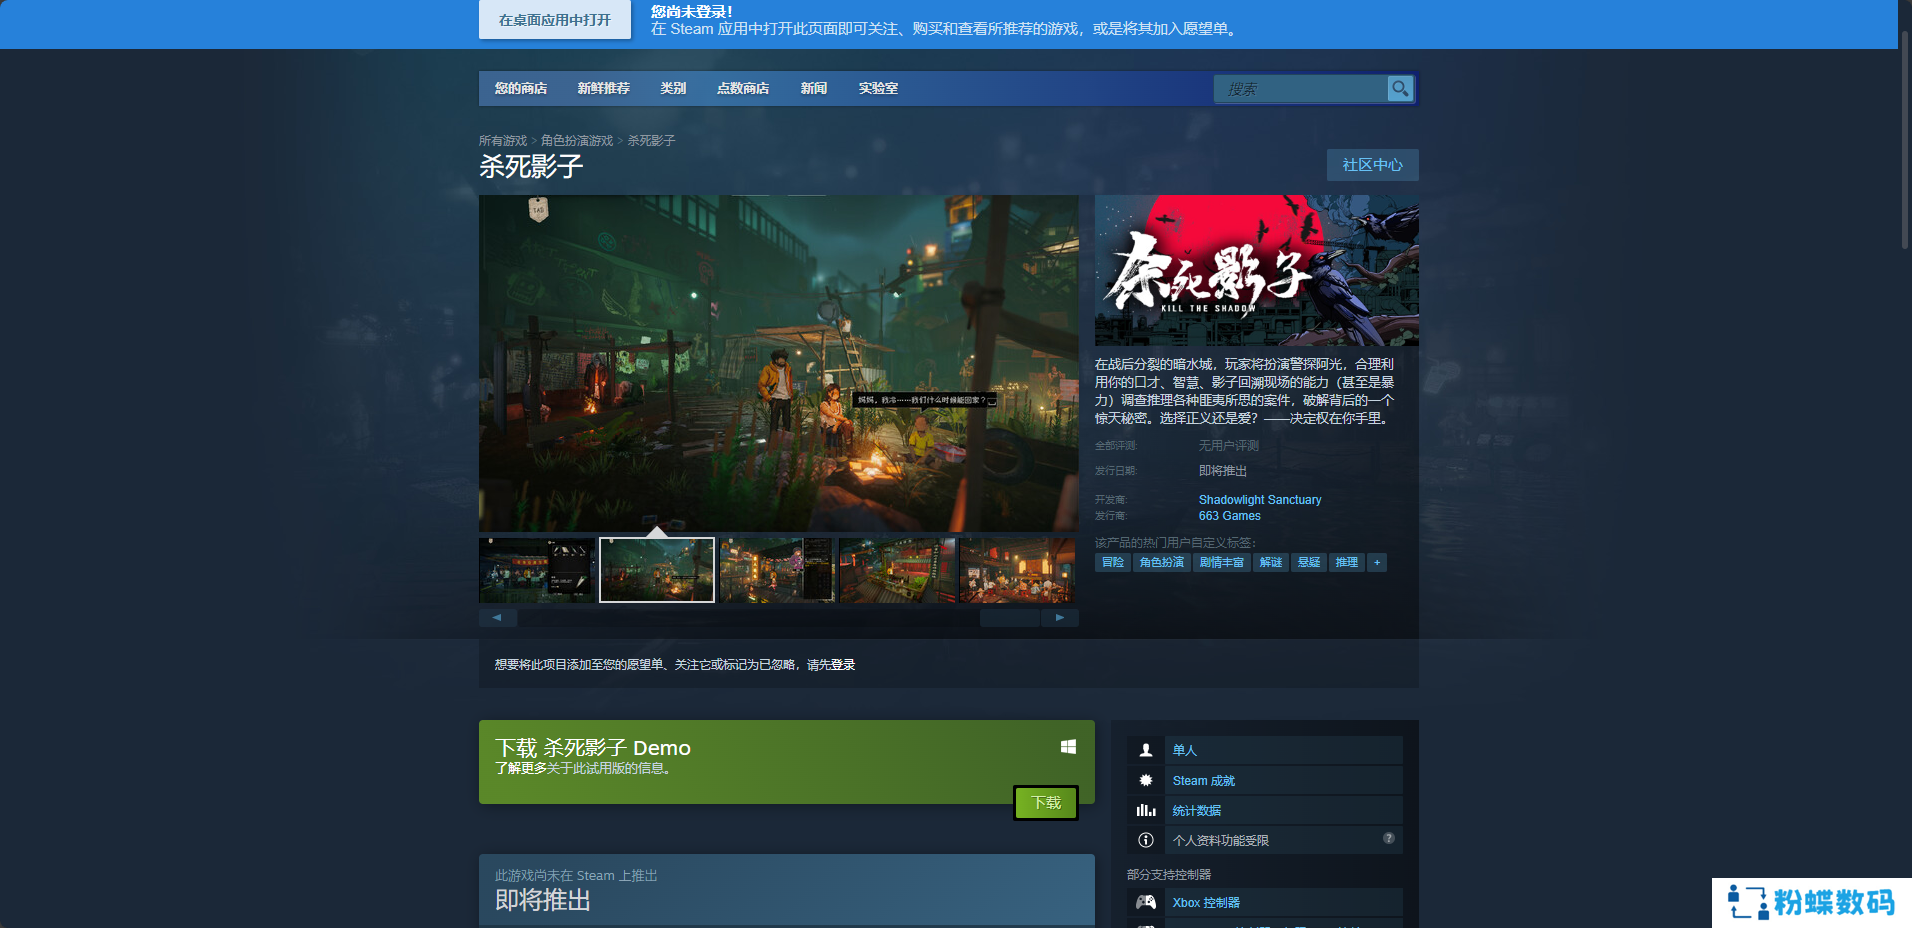1912x928 pixels.
Task: Select highlighted second screenshot thumbnail
Action: click(657, 570)
